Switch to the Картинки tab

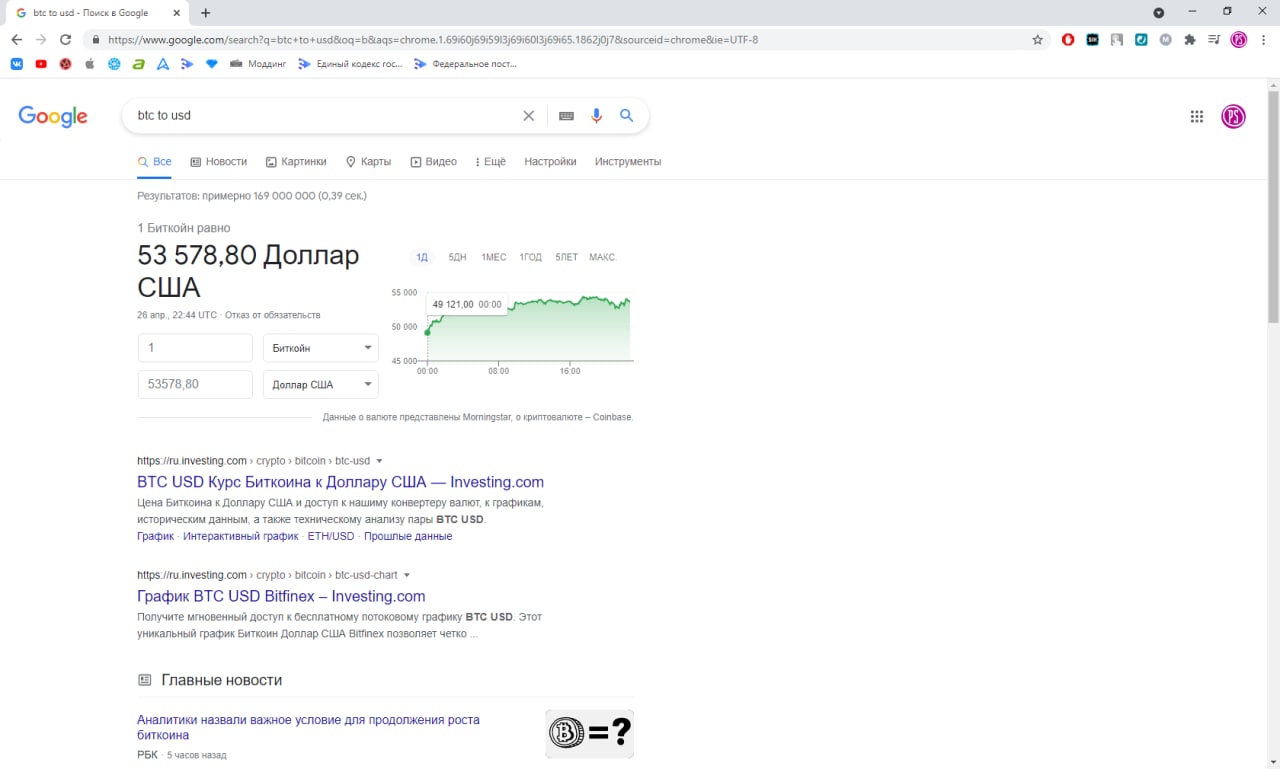point(296,162)
